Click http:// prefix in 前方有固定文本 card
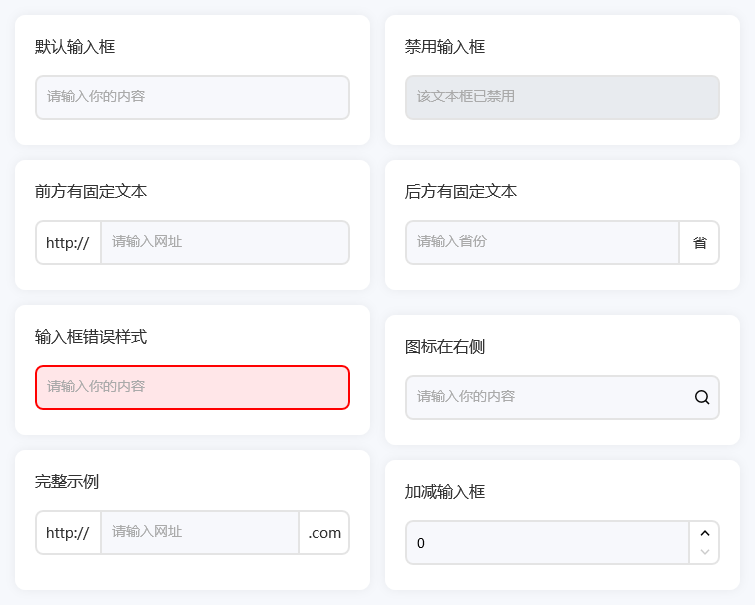The height and width of the screenshot is (605, 755). click(x=68, y=242)
